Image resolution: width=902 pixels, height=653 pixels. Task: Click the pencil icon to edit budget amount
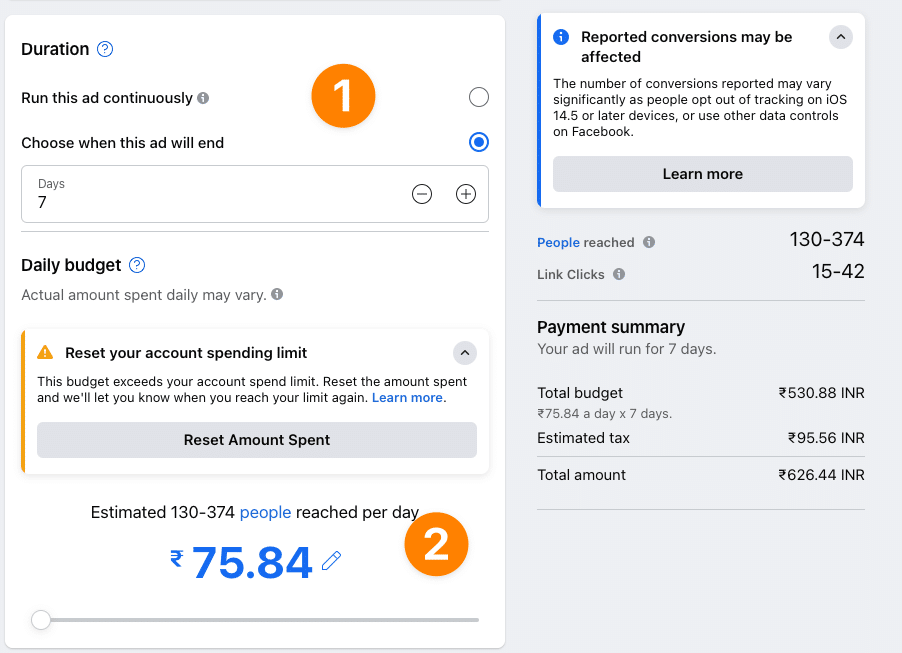pos(332,562)
